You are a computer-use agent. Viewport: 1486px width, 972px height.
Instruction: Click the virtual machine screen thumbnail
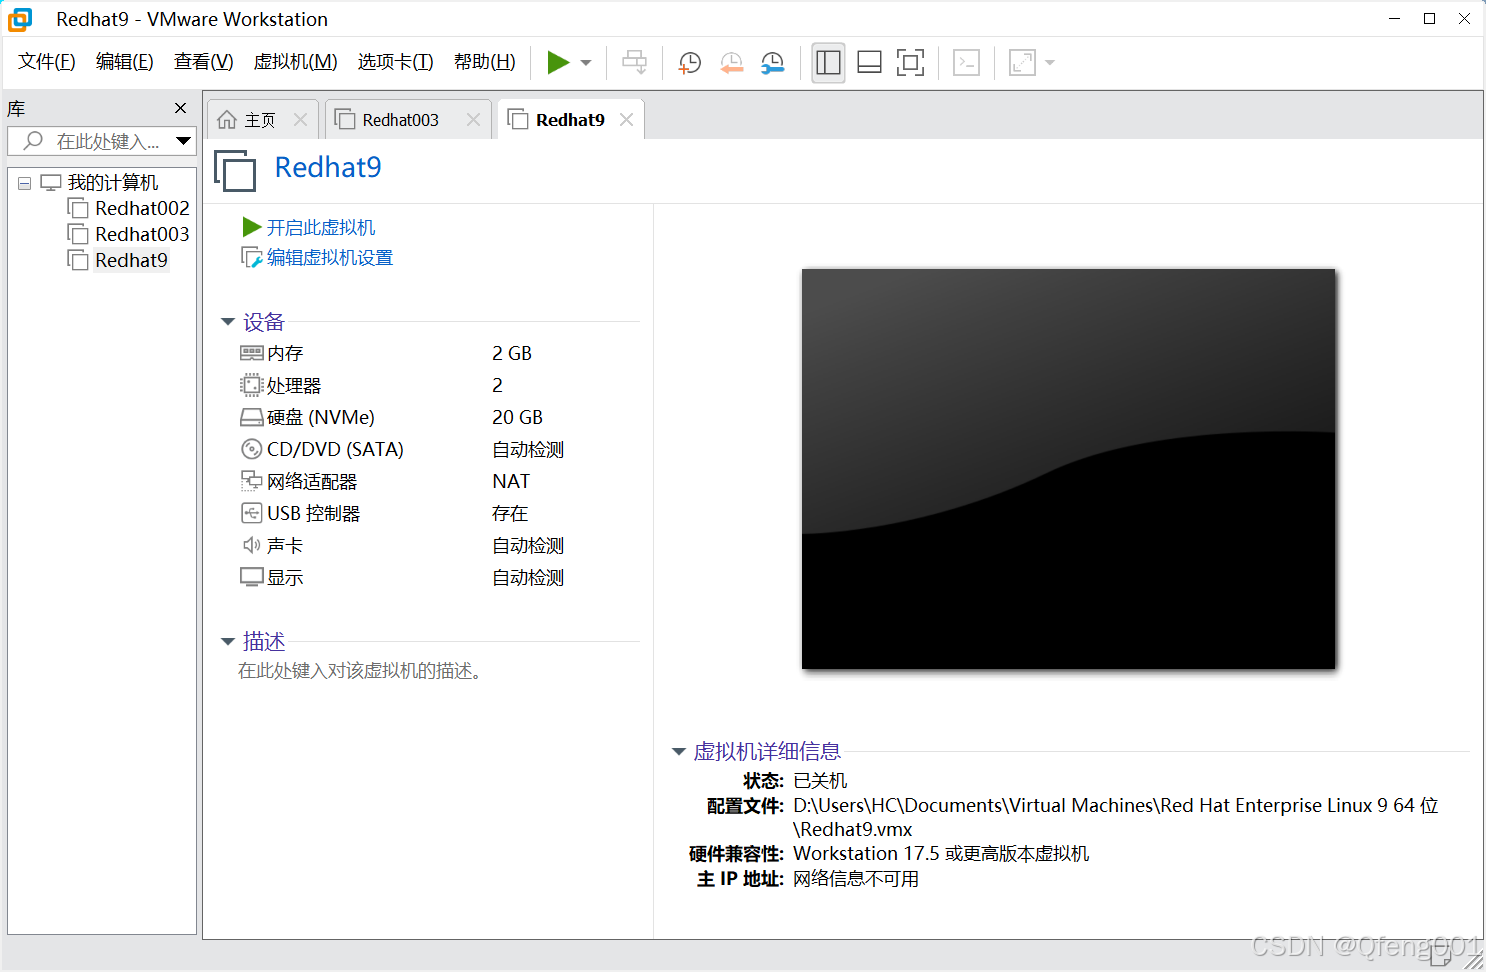coord(1068,469)
